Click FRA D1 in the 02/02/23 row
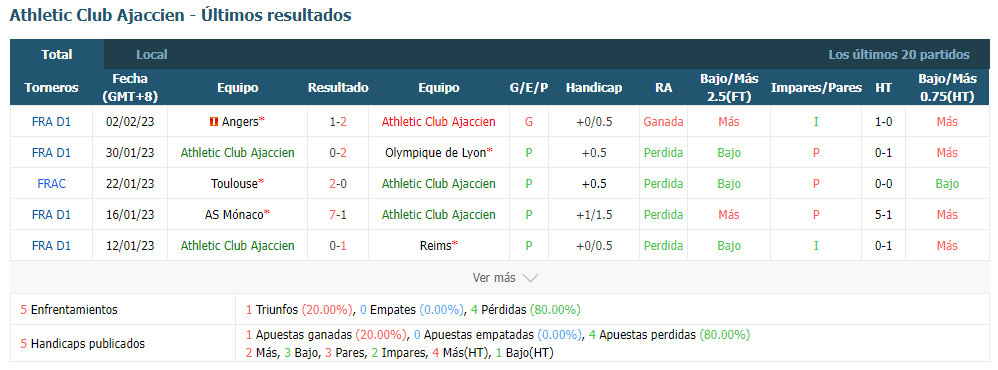This screenshot has height=370, width=998. [x=52, y=122]
